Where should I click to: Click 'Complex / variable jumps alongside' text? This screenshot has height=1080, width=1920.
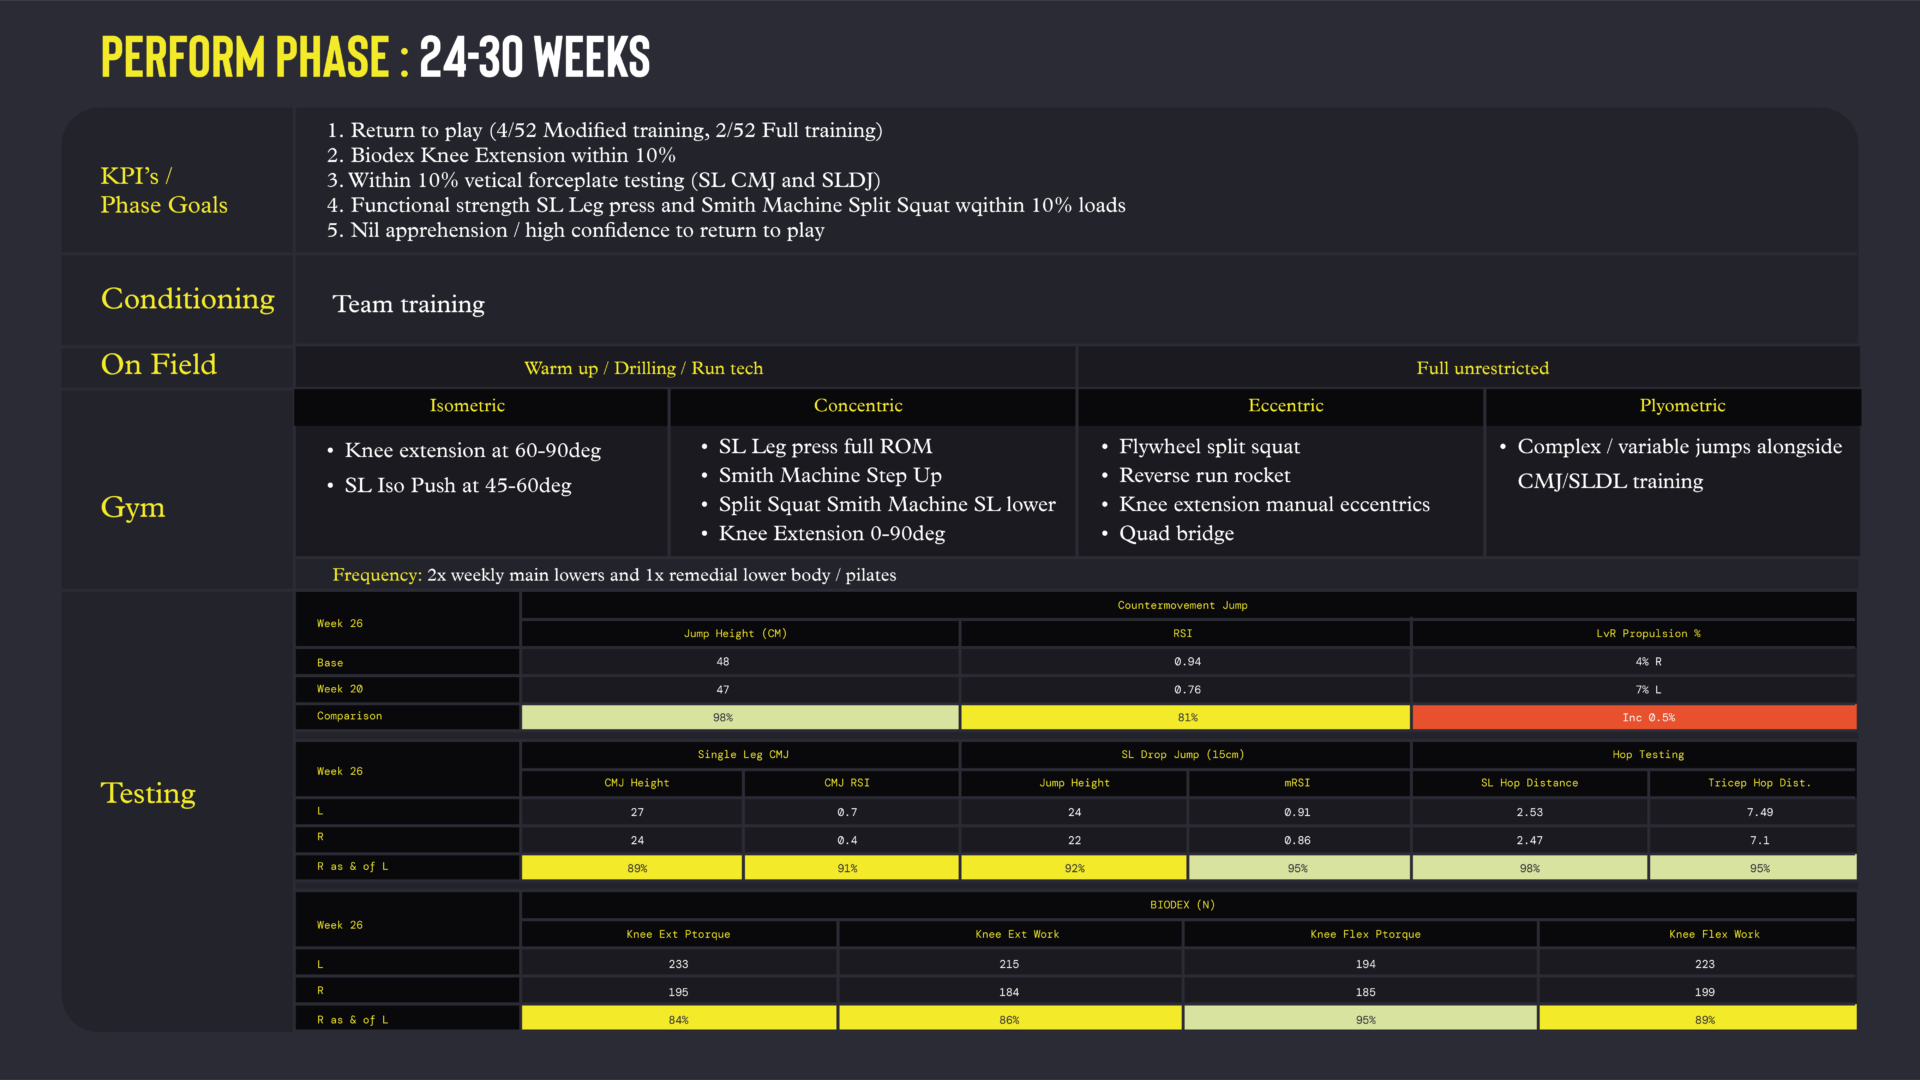coord(1679,446)
